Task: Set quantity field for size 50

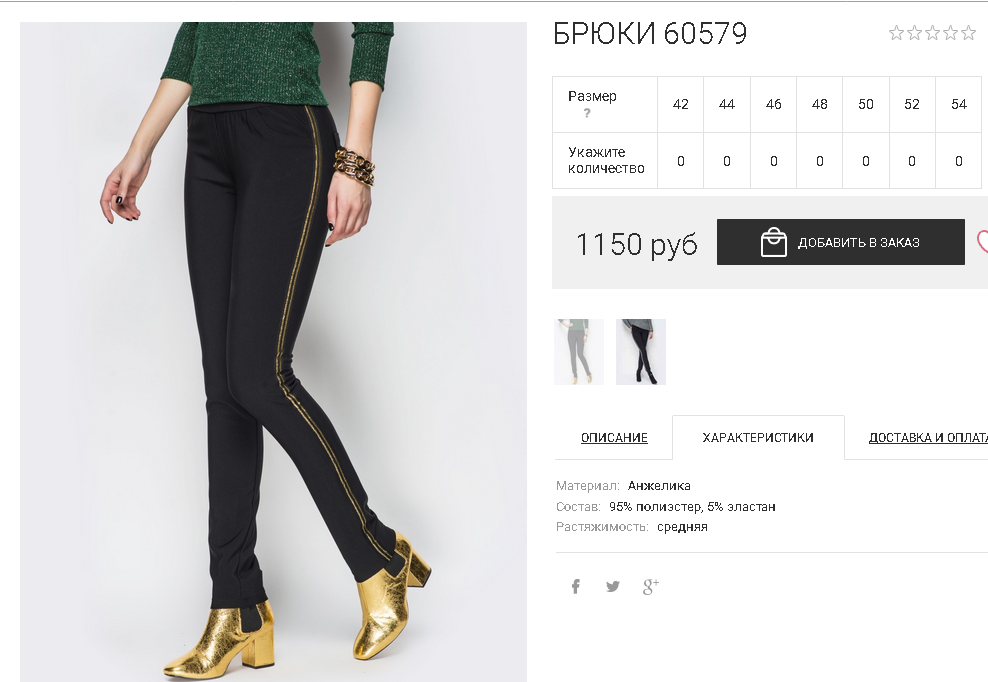Action: click(x=866, y=161)
